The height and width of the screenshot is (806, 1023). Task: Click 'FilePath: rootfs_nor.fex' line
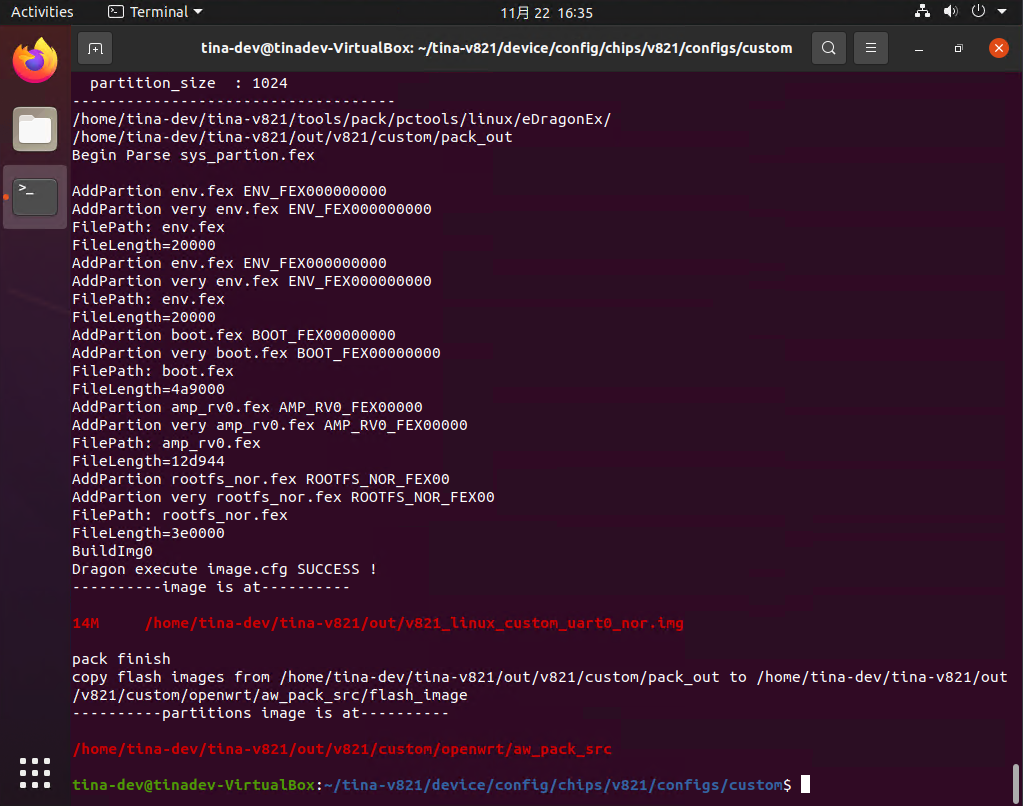[180, 516]
